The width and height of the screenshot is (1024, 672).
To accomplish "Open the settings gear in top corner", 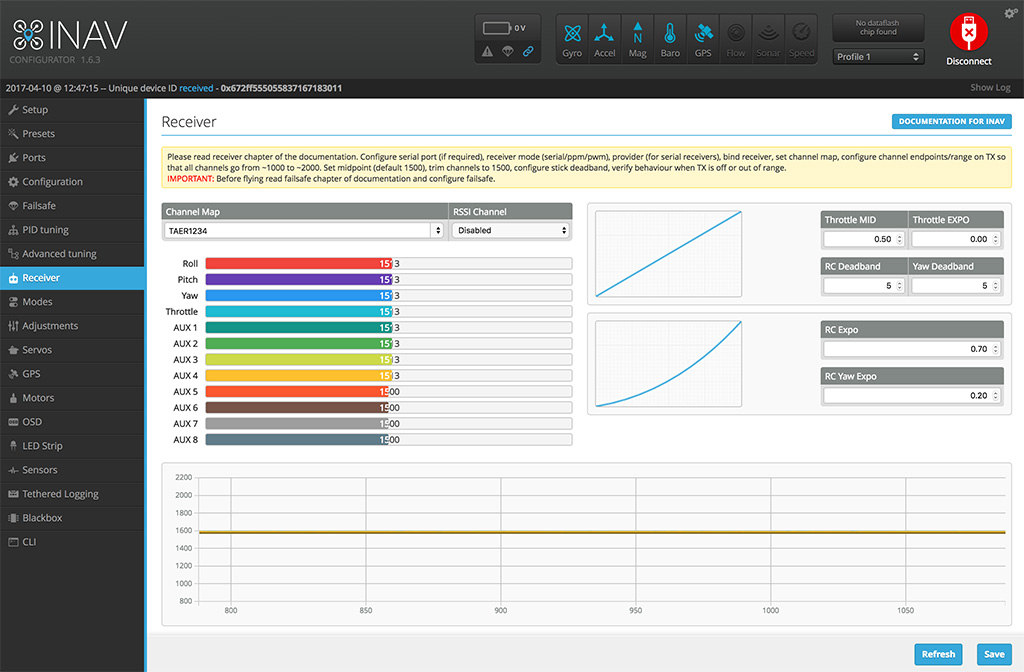I will pos(1010,13).
